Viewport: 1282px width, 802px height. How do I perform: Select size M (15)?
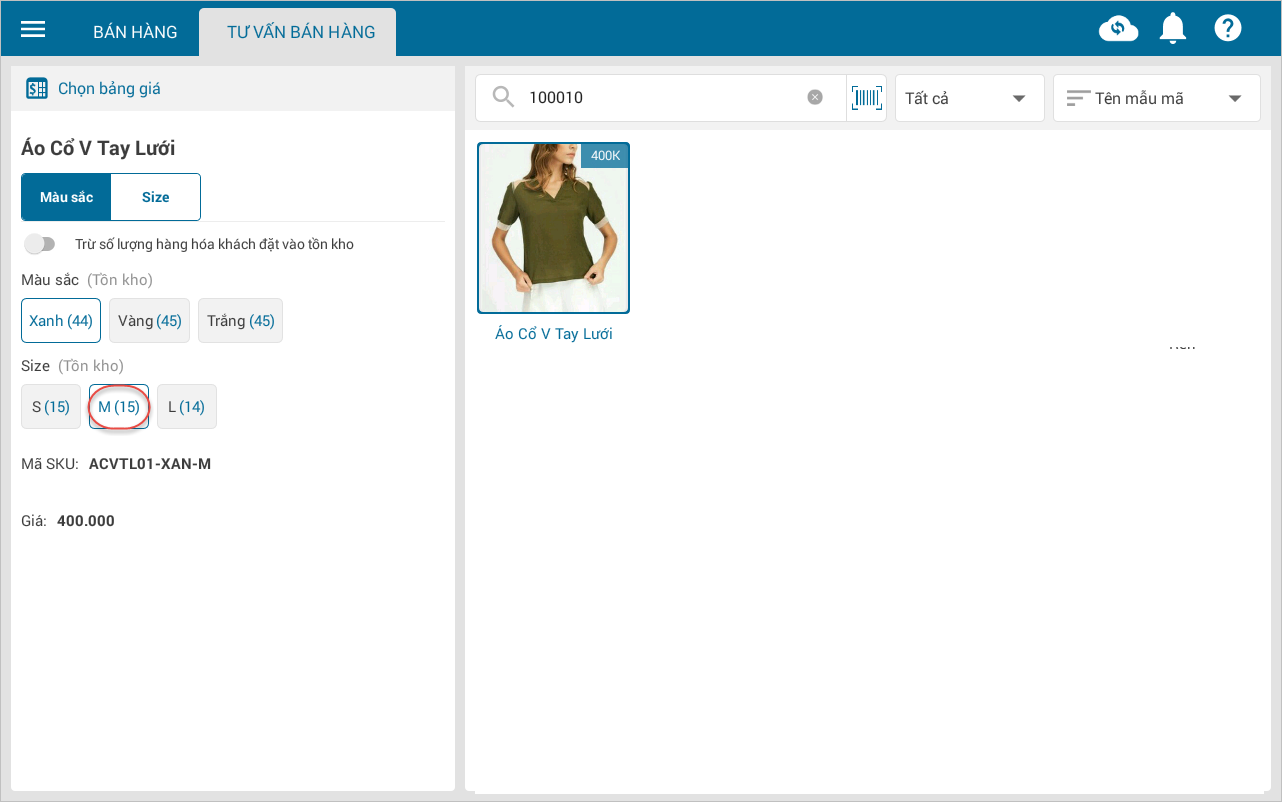tap(119, 407)
